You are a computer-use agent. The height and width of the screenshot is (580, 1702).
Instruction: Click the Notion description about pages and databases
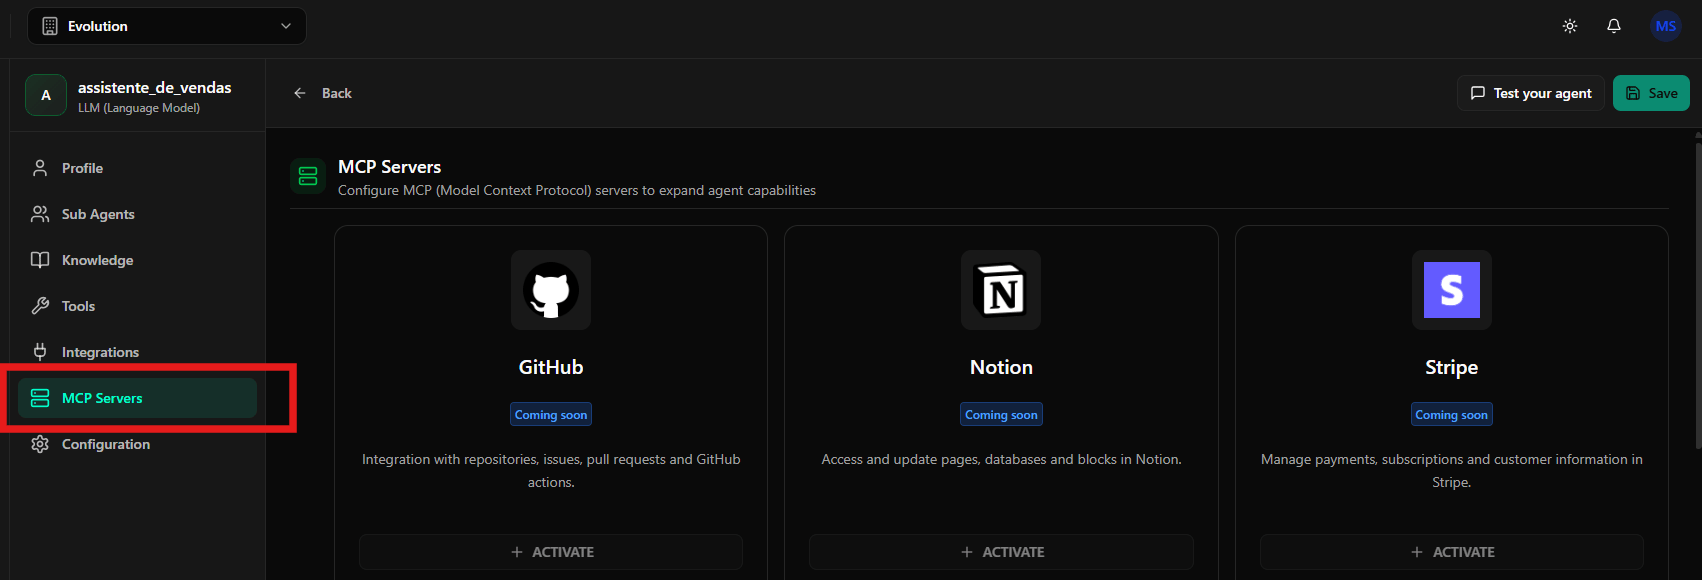[x=1001, y=459]
